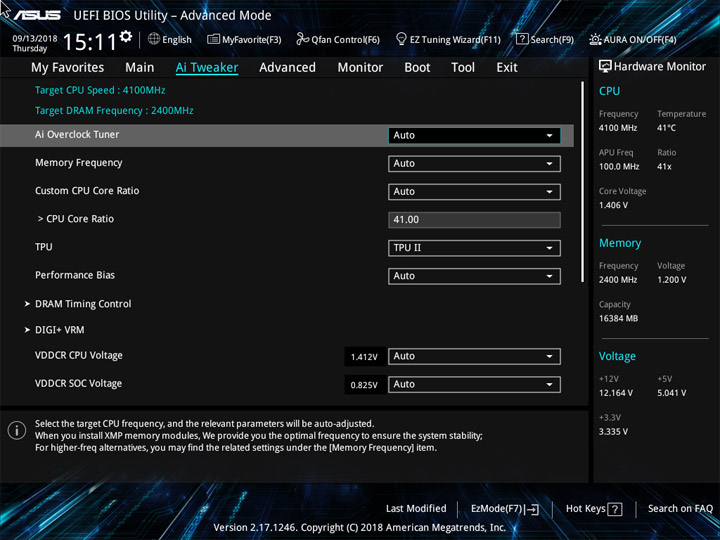The width and height of the screenshot is (720, 540).
Task: Expand the DRAM Timing Control submenu
Action: (x=83, y=304)
